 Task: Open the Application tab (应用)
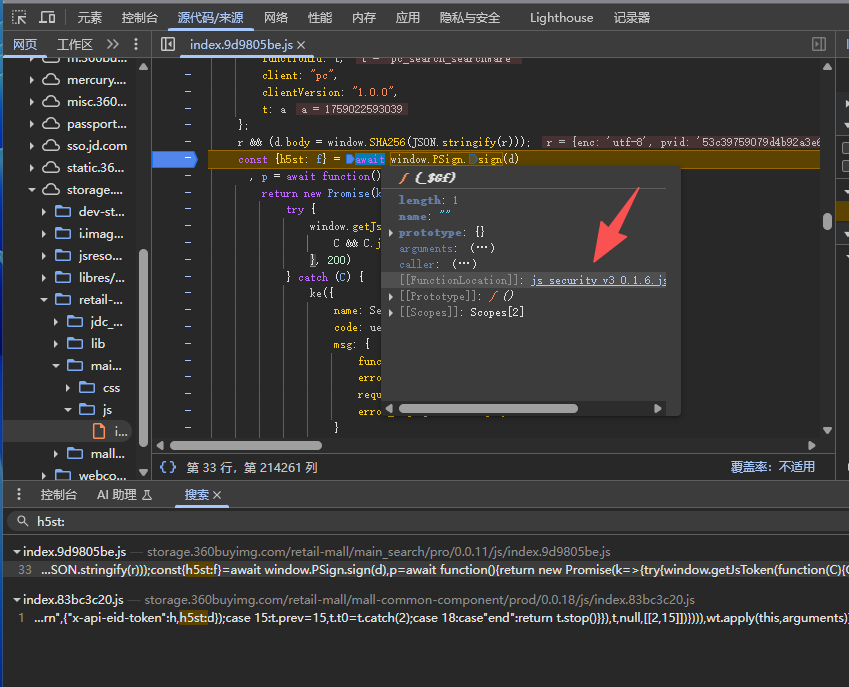point(408,18)
